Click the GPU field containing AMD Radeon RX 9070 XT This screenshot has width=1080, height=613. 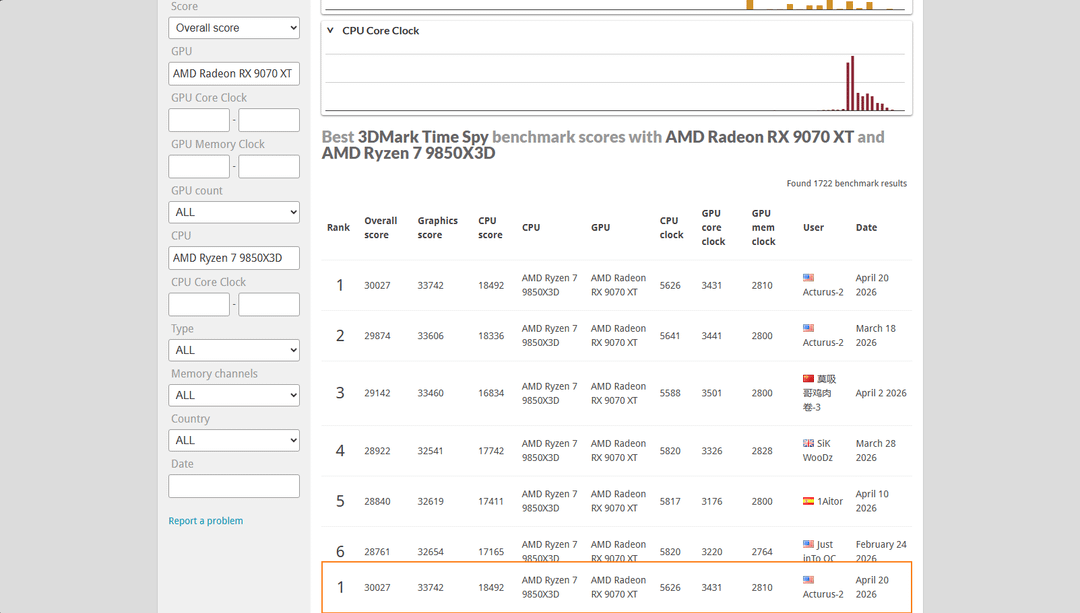click(234, 74)
